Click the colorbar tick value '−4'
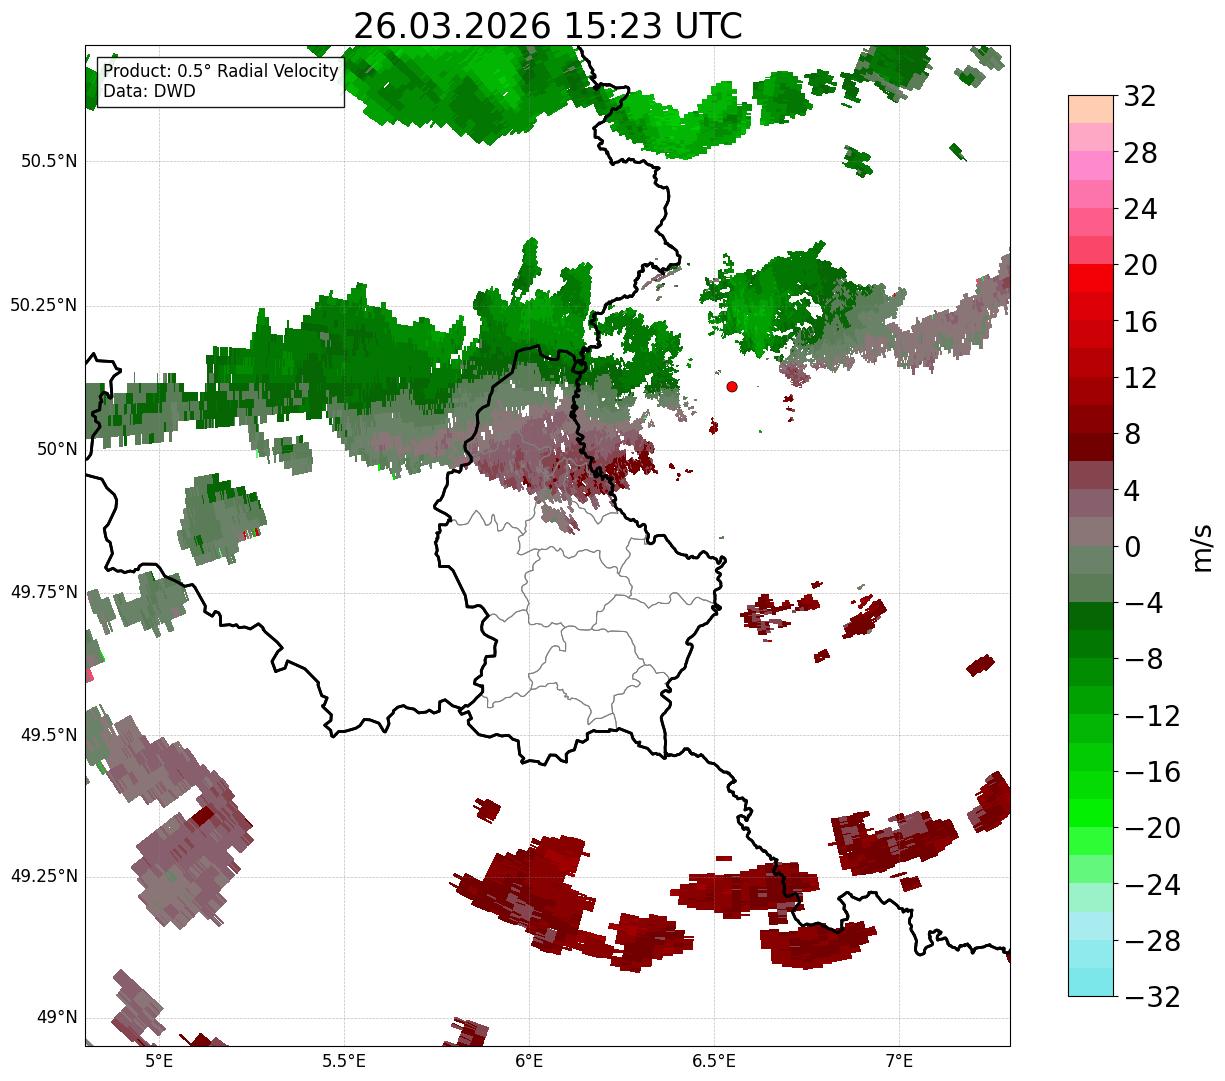This screenshot has width=1225, height=1081. point(1144,604)
